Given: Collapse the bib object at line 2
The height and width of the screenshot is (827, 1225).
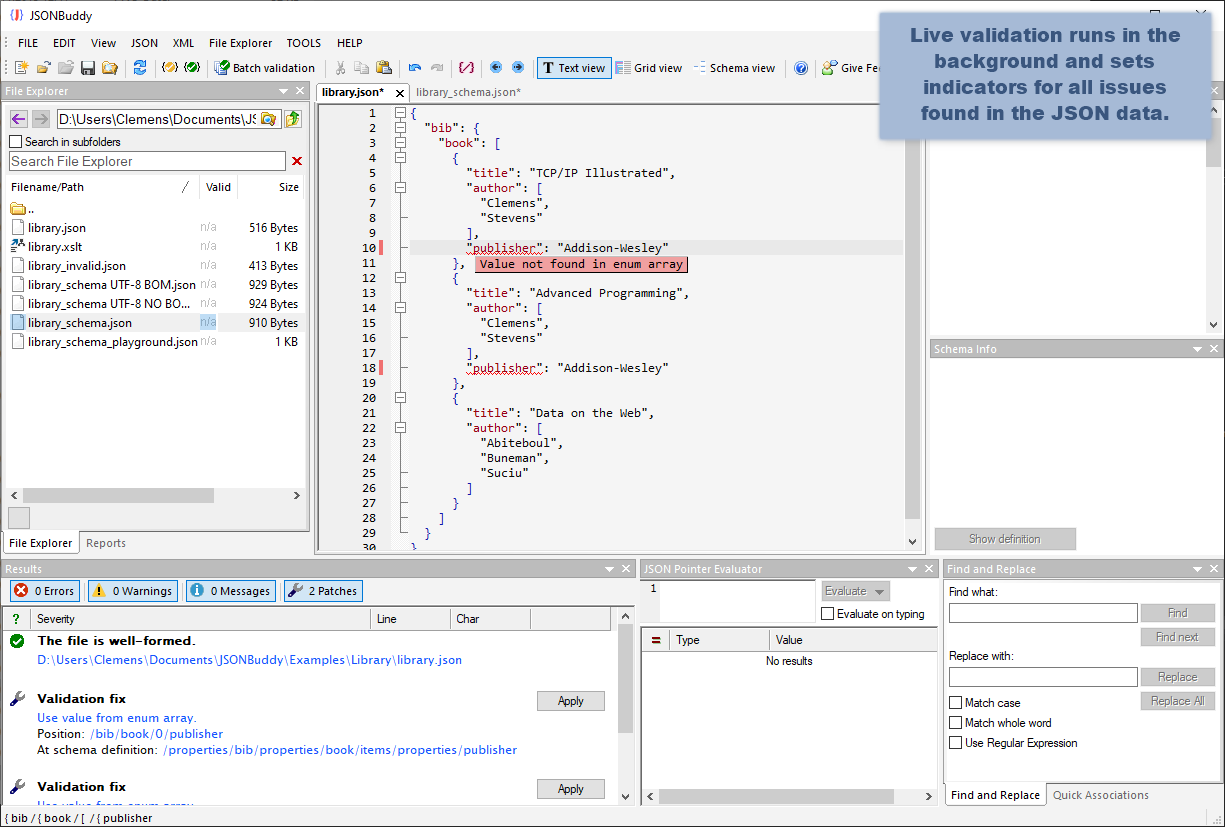Looking at the screenshot, I should pos(400,127).
